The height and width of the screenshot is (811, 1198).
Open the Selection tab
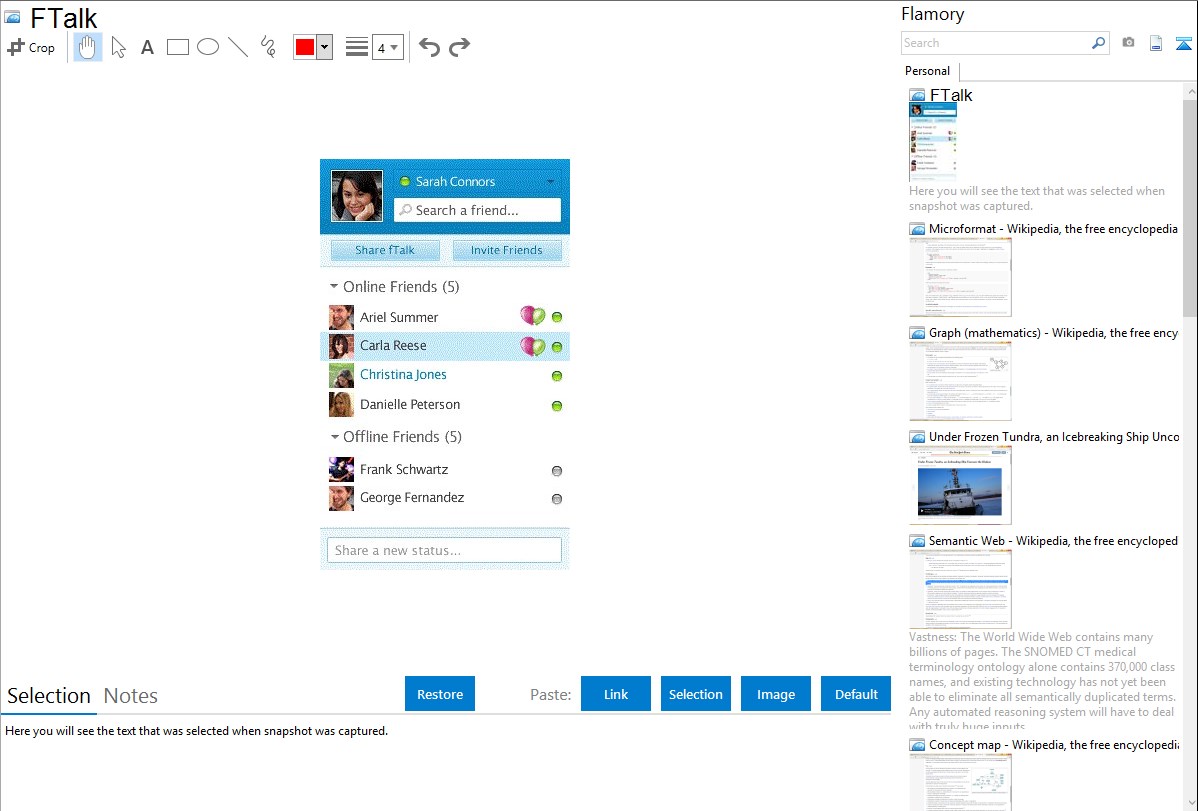point(49,696)
